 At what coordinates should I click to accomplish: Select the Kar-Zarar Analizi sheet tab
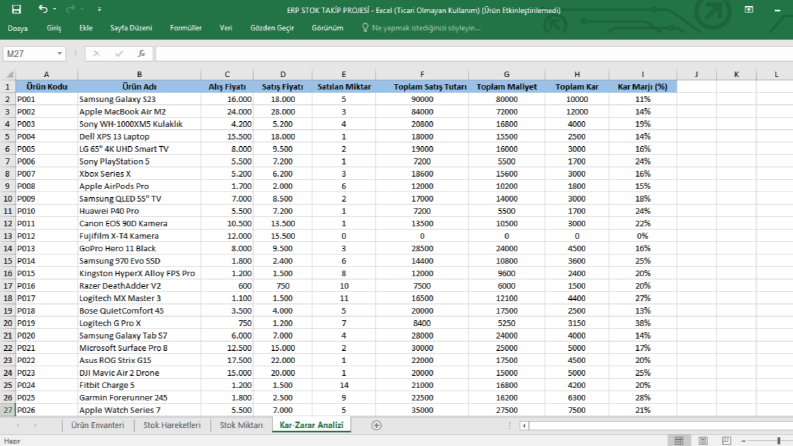311,425
